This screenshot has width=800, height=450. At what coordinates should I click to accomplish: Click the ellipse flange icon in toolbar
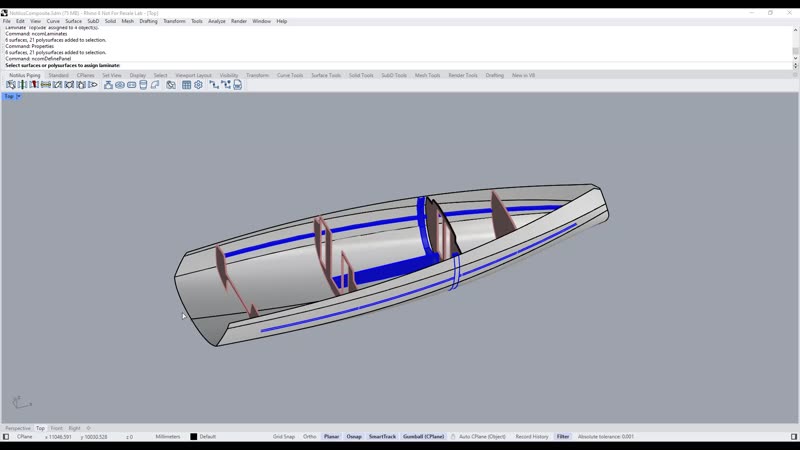point(120,85)
